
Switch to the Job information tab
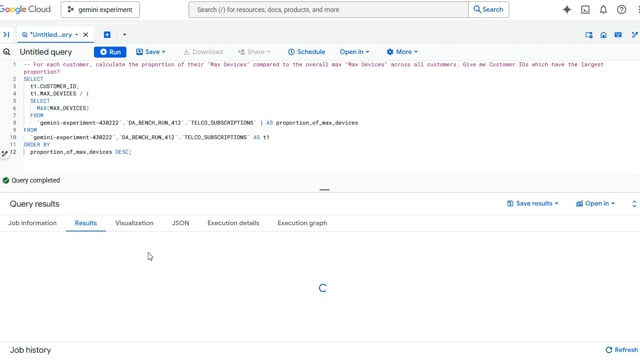tap(32, 223)
